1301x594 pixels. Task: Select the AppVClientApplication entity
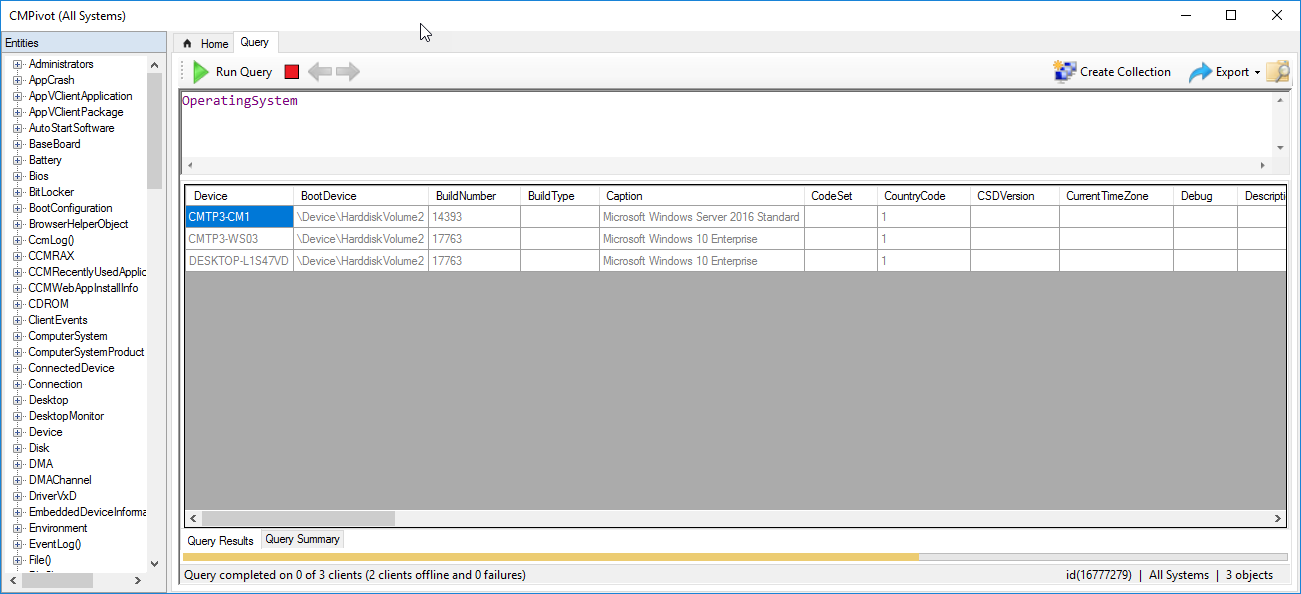[80, 96]
